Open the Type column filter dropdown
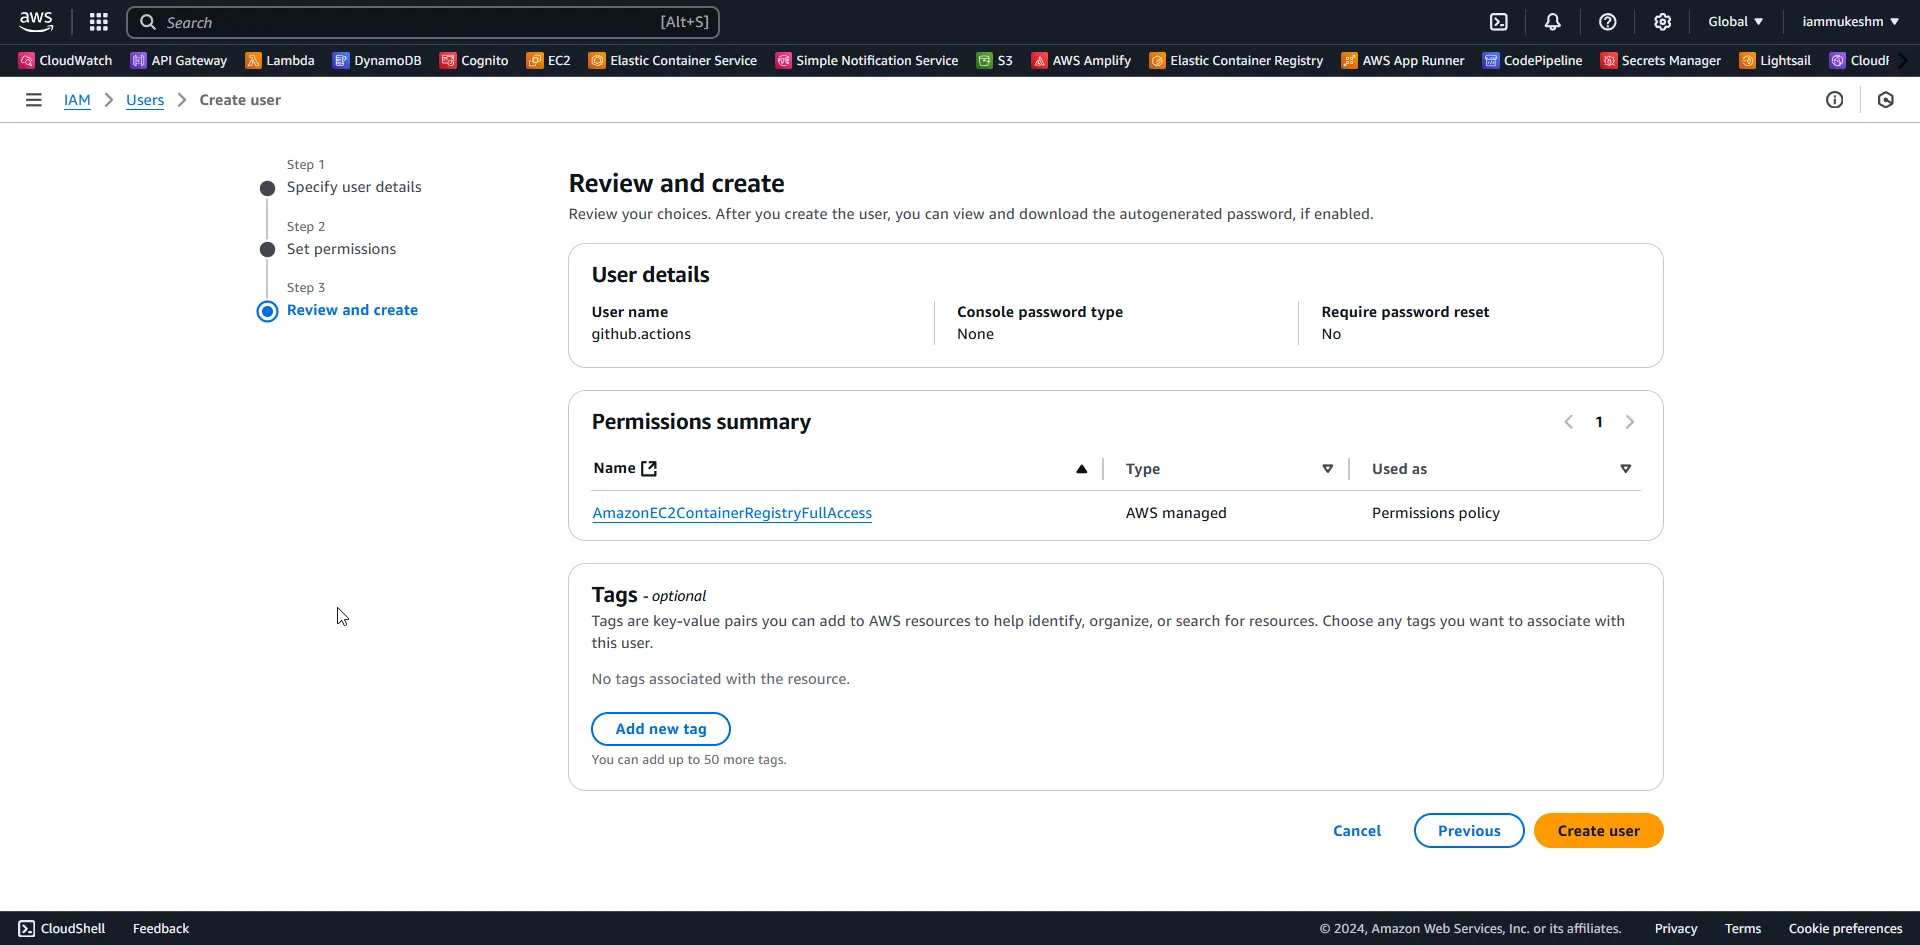 (1328, 468)
